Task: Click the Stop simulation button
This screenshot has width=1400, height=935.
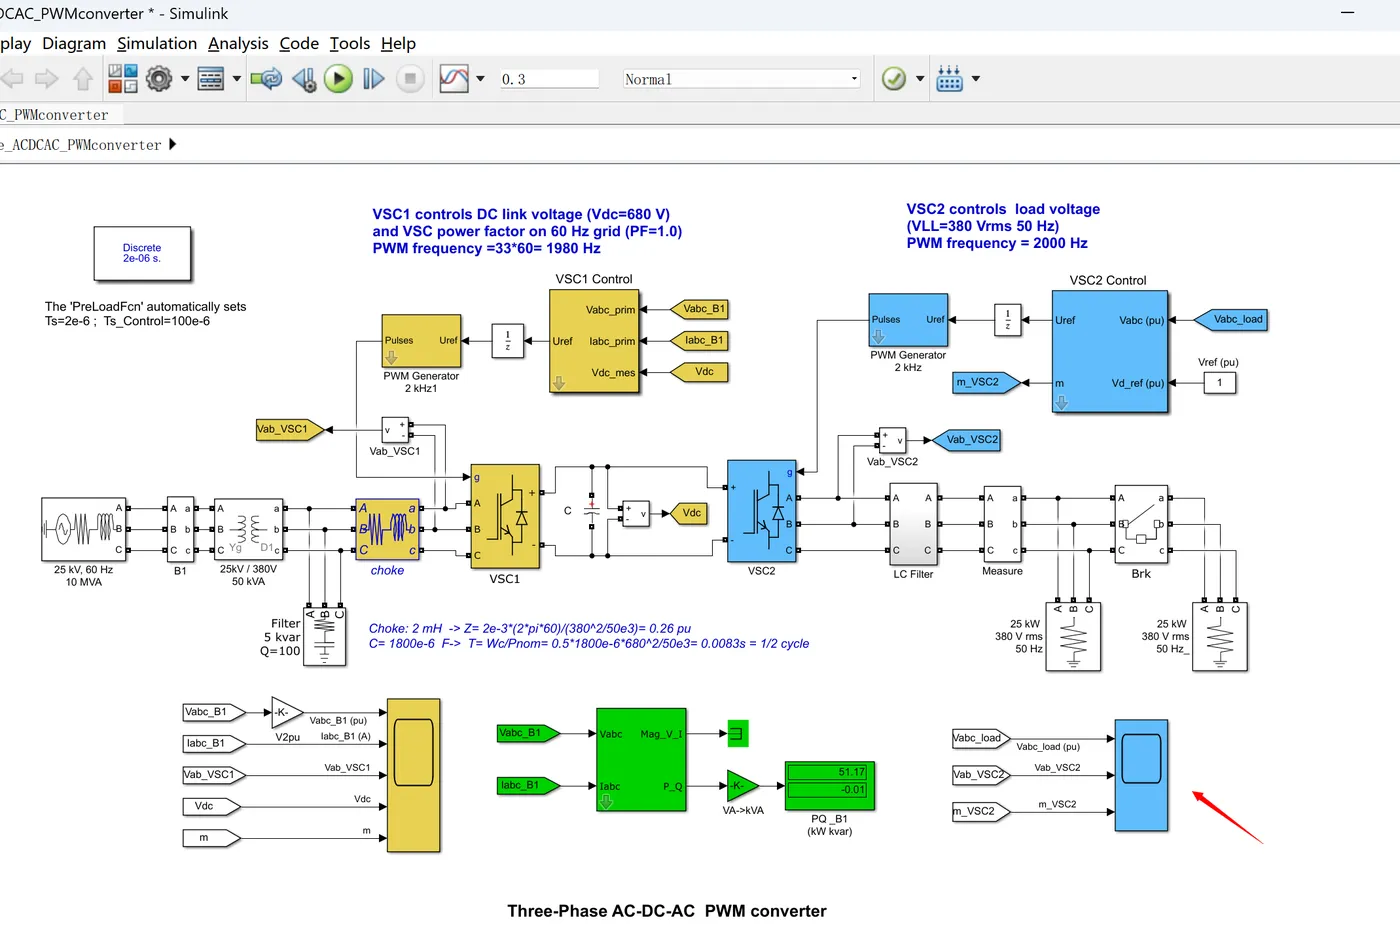Action: [x=409, y=79]
